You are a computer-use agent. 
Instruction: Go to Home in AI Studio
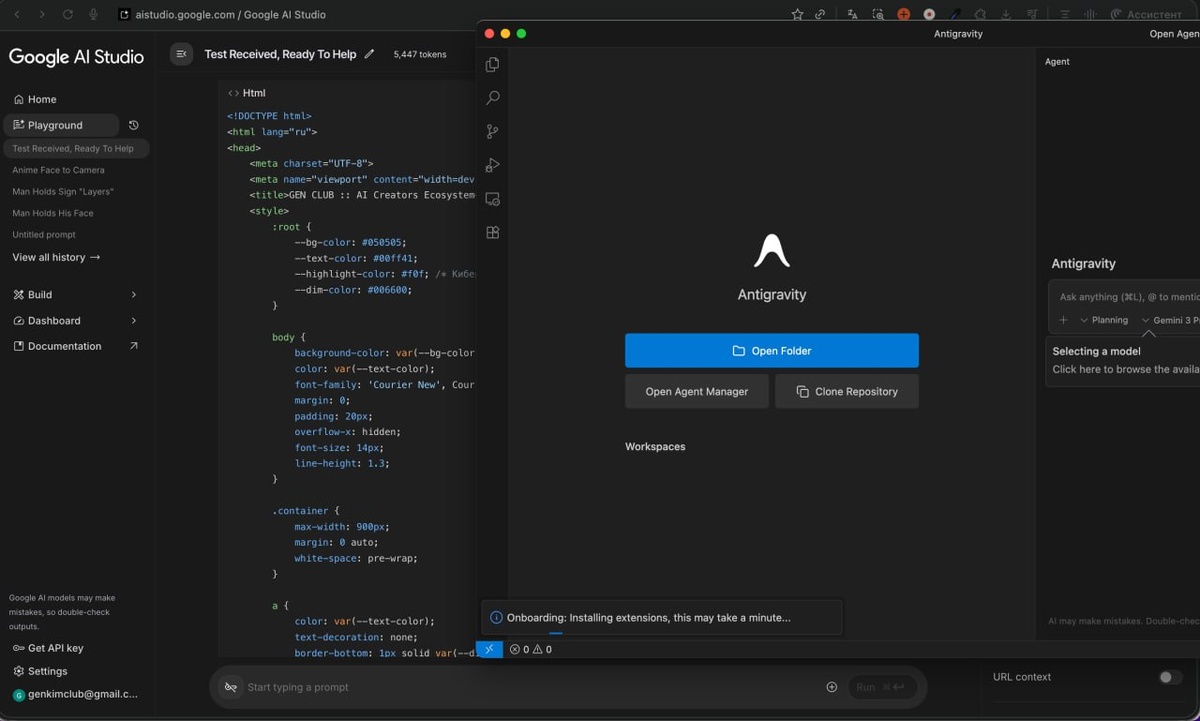point(42,99)
